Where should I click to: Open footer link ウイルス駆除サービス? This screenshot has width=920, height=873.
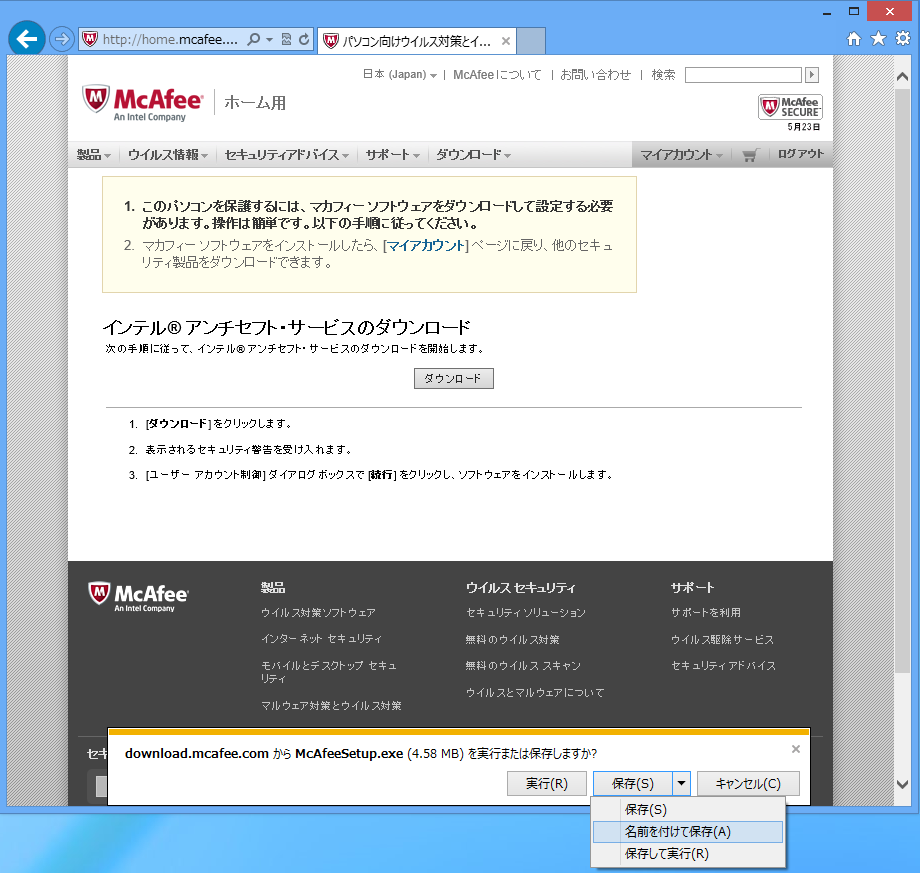point(722,639)
